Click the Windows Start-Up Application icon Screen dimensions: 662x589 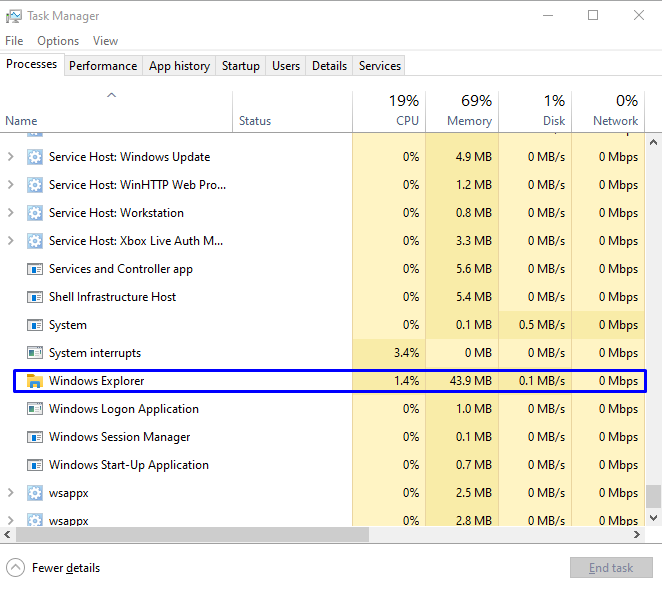tap(35, 465)
